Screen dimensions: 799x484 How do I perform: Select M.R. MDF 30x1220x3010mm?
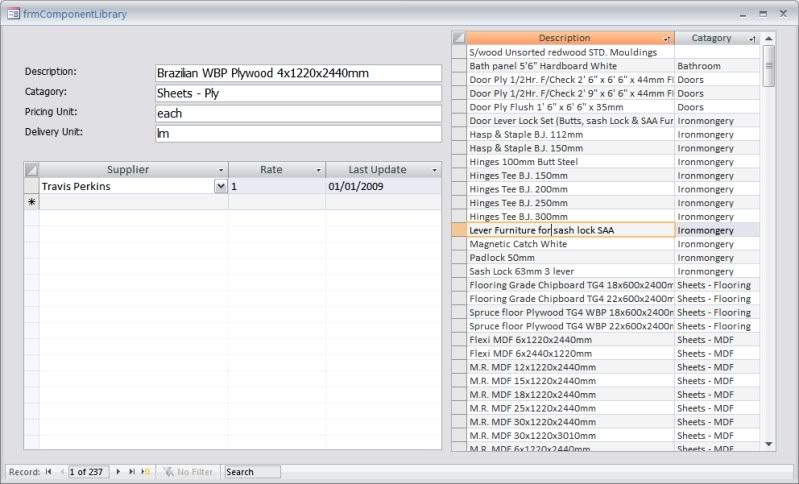tap(570, 436)
